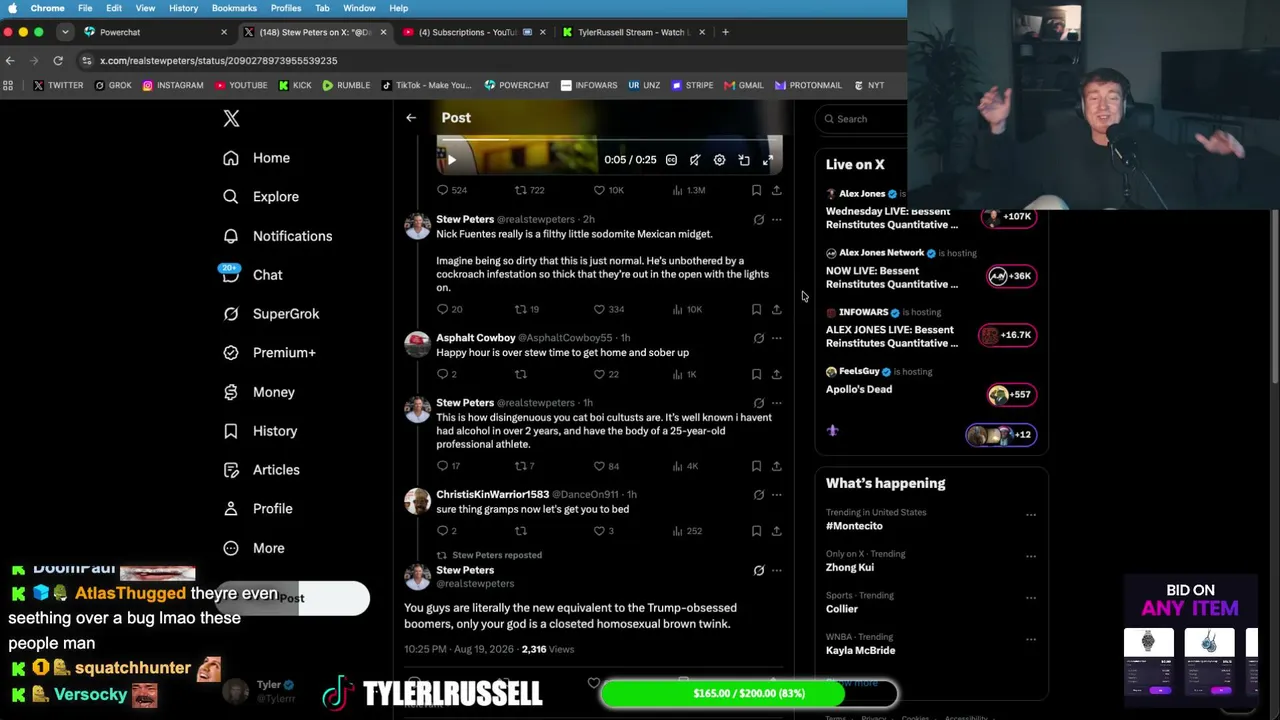Open Chat in the X sidebar

pos(253,275)
